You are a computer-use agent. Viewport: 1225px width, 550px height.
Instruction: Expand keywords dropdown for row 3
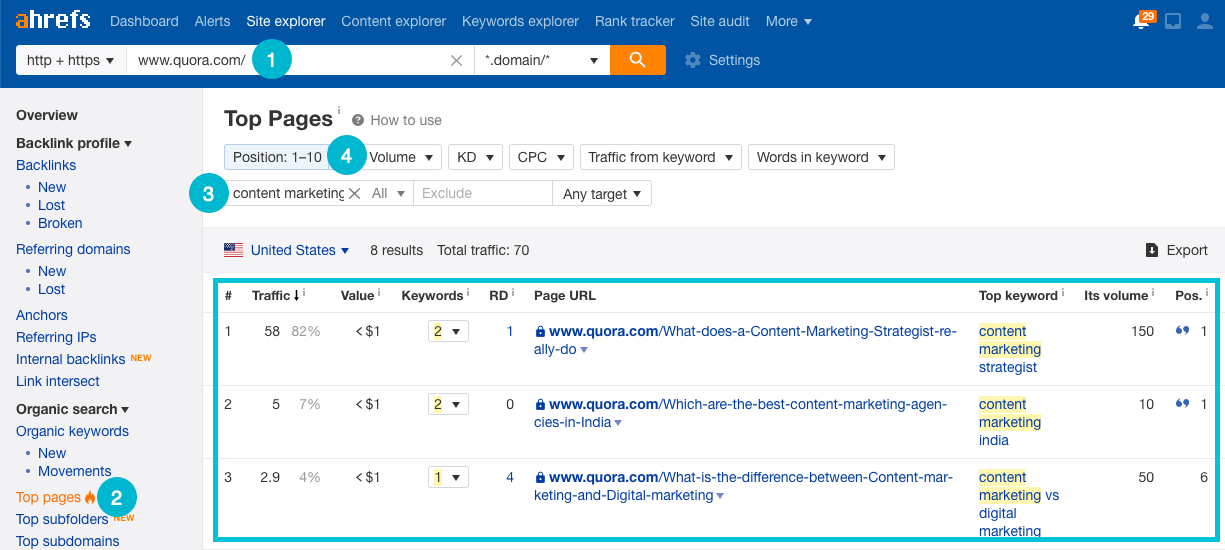click(x=448, y=477)
